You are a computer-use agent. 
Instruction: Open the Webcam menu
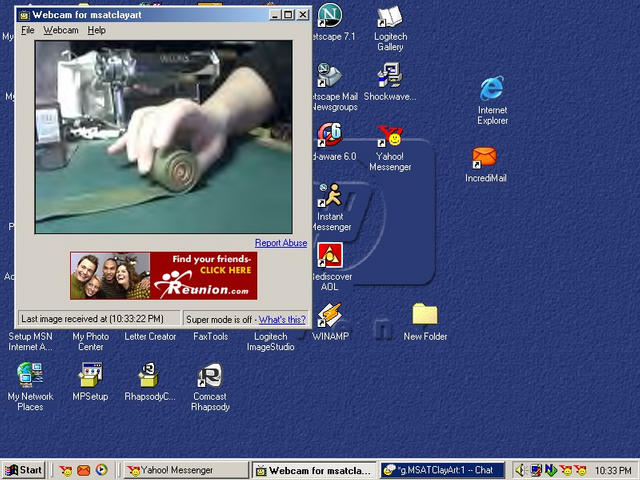point(61,30)
